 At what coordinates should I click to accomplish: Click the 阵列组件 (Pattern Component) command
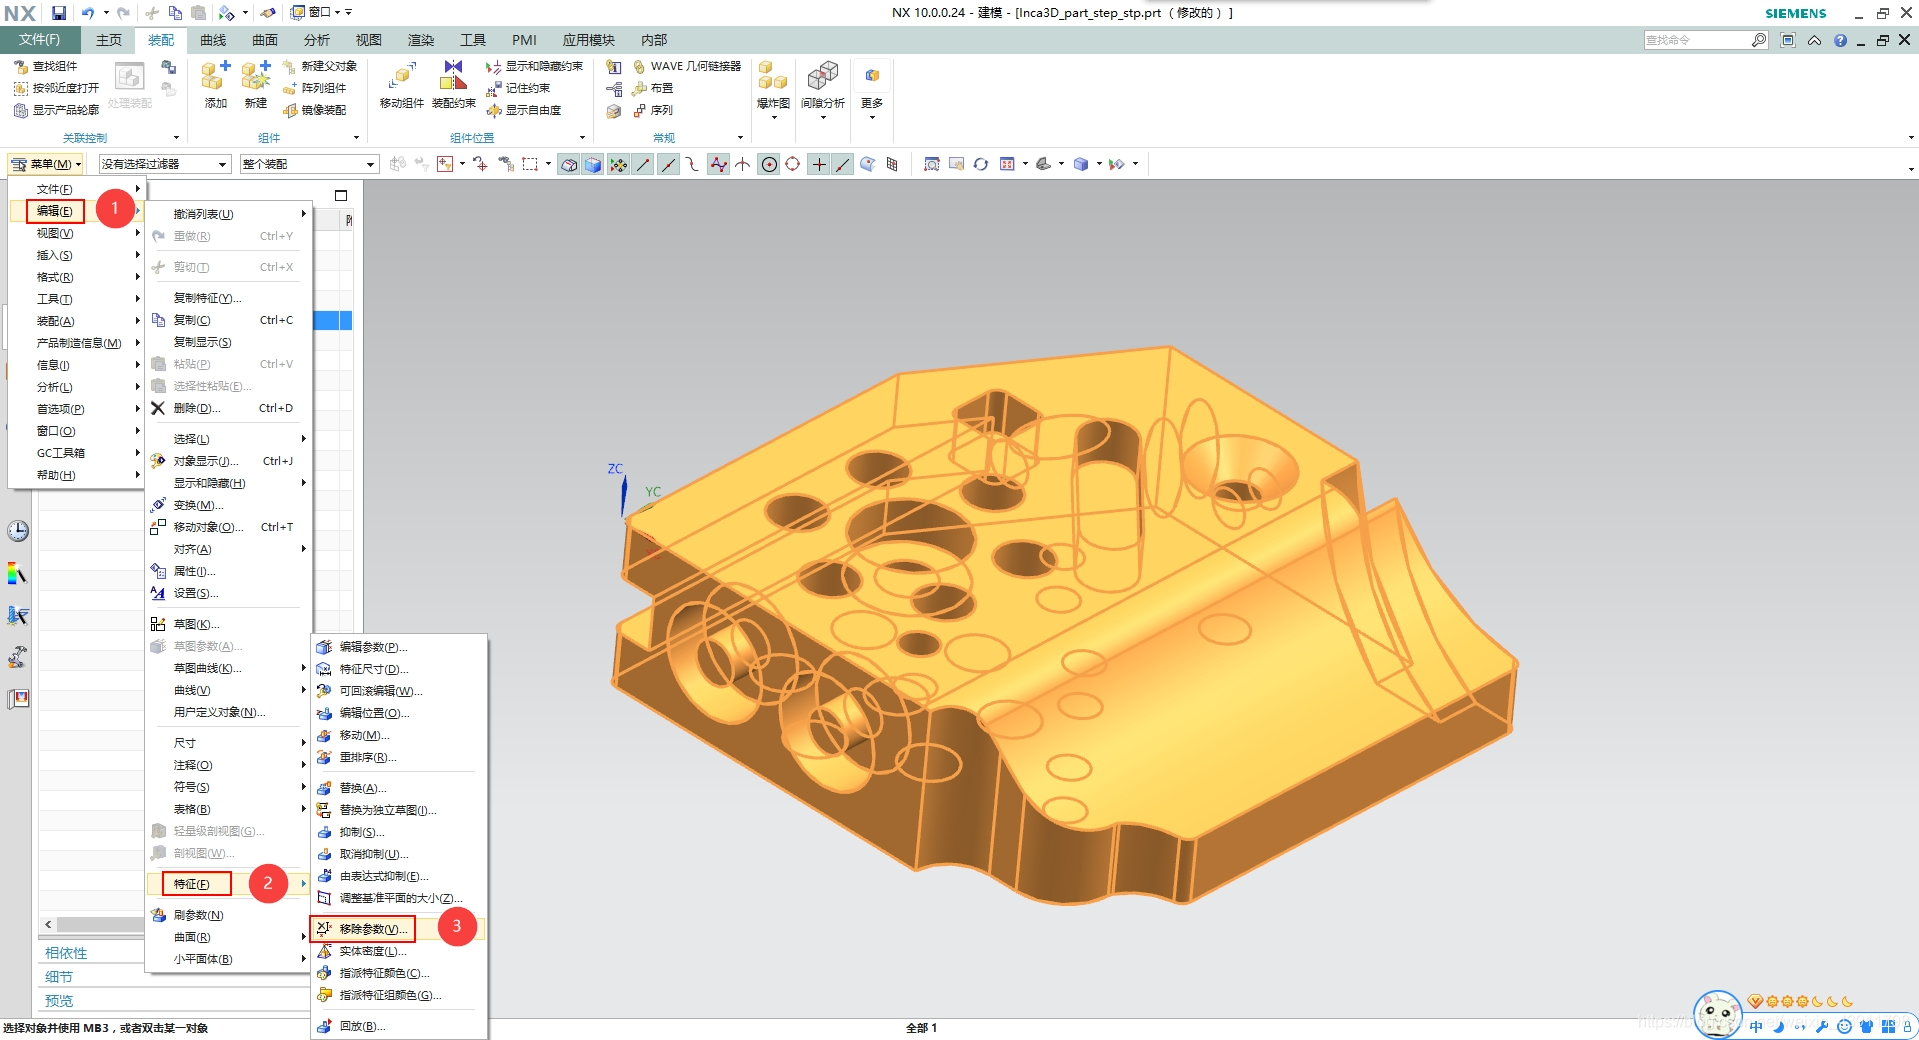pyautogui.click(x=315, y=88)
